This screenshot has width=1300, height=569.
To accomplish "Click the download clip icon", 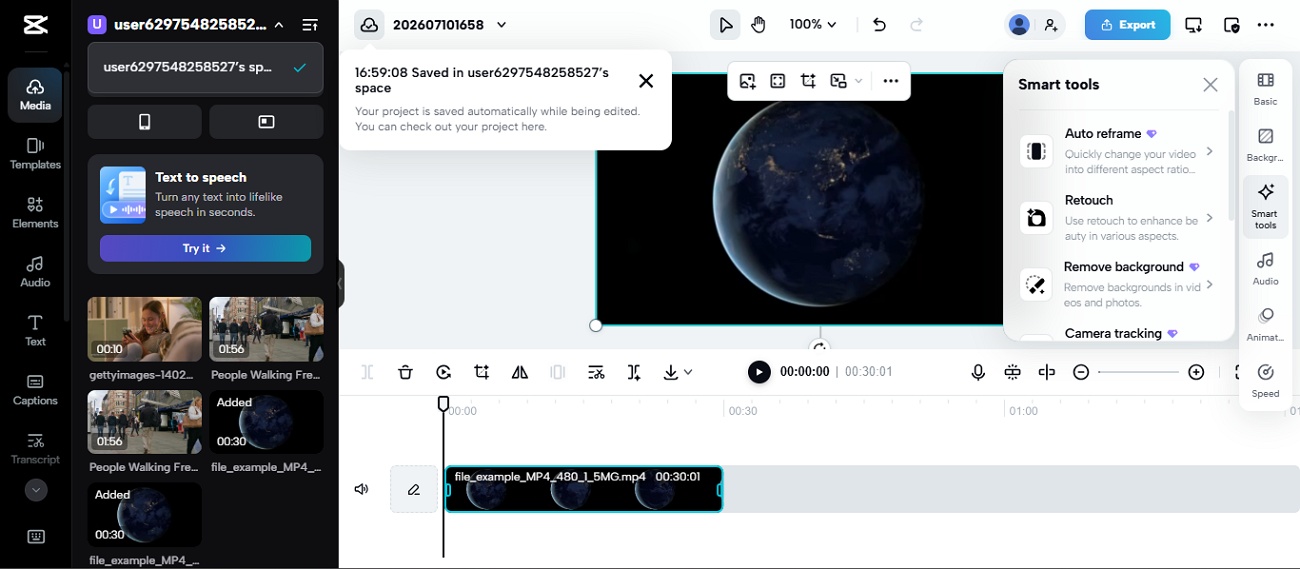I will (671, 372).
